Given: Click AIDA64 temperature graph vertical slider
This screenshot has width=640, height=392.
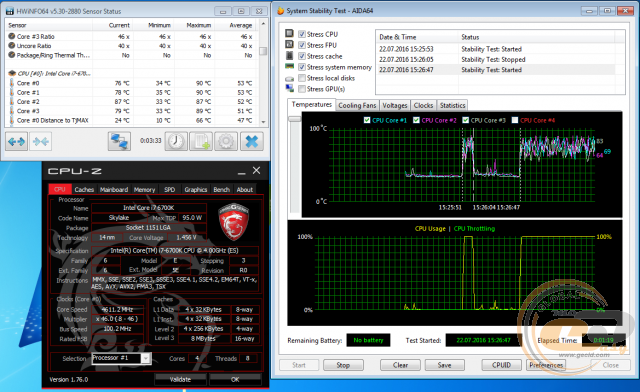Looking at the screenshot, I should 294,119.
